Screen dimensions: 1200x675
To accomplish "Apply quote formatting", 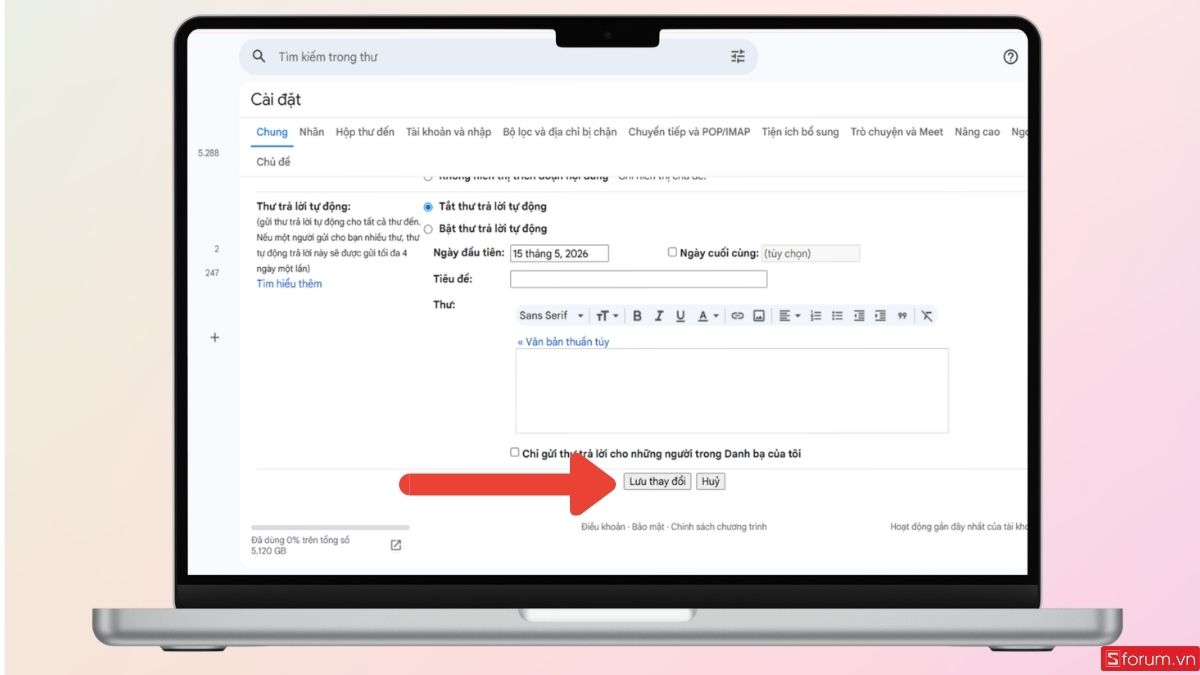I will (902, 316).
